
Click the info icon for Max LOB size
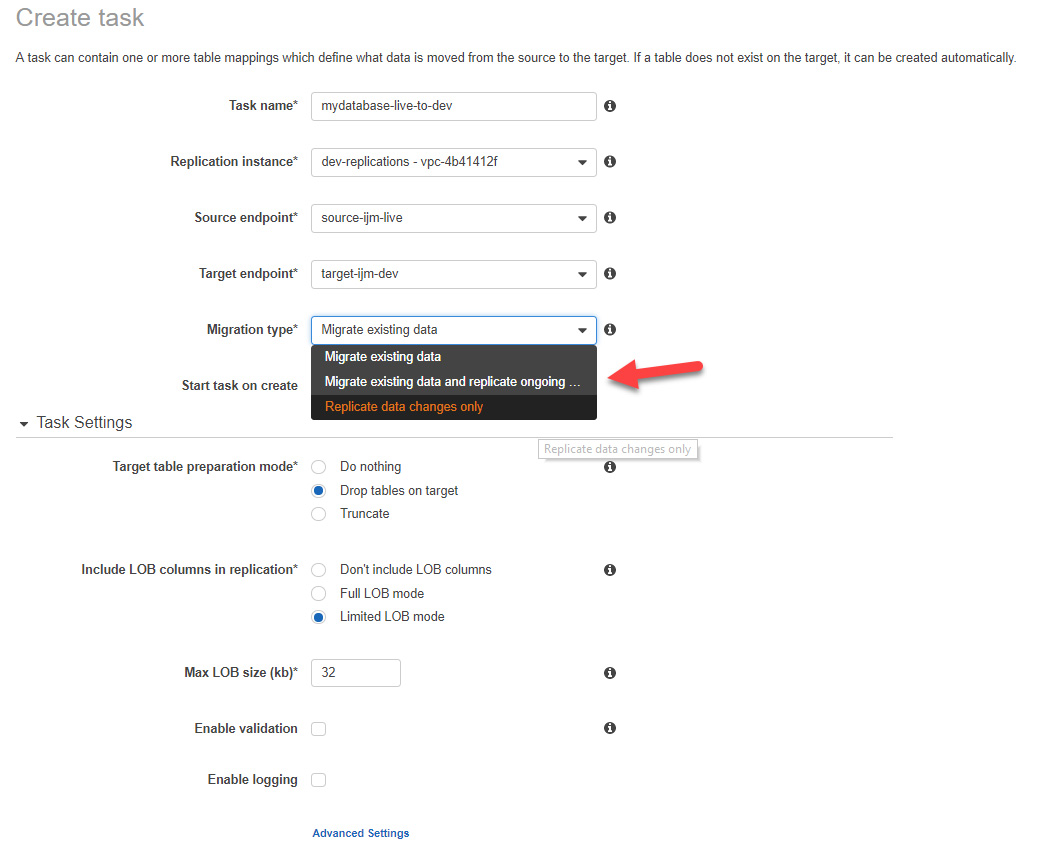[x=610, y=673]
